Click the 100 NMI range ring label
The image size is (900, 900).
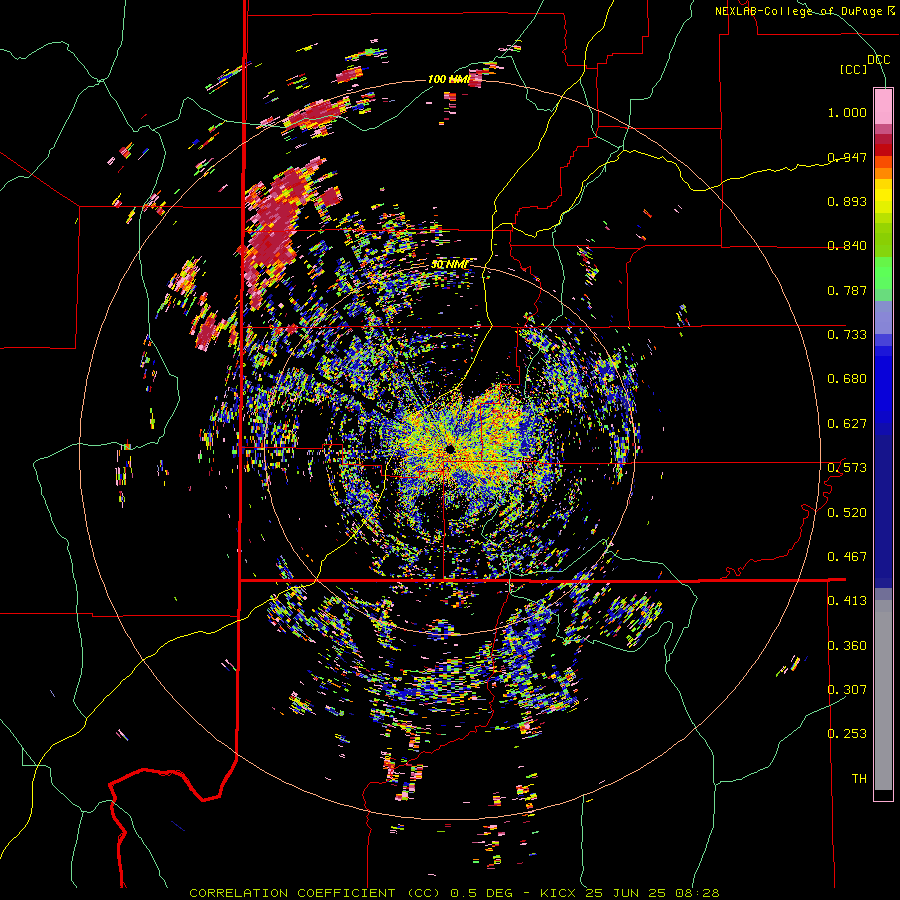(448, 79)
